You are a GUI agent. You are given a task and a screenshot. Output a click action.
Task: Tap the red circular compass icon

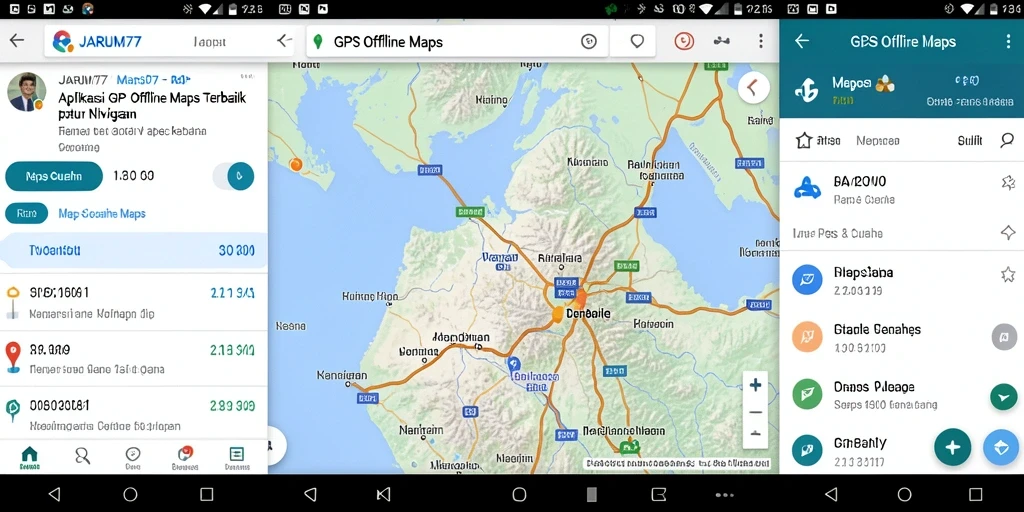click(x=684, y=41)
